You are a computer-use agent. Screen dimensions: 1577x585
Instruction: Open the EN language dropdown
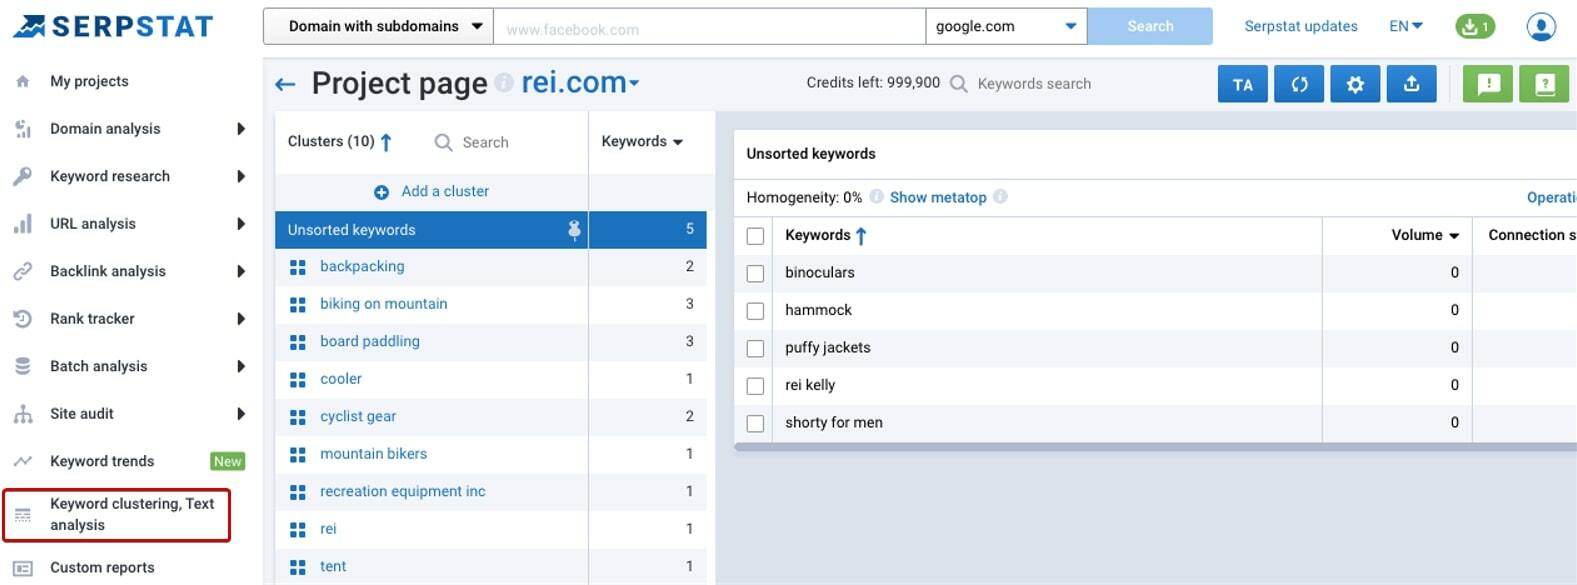(x=1405, y=26)
